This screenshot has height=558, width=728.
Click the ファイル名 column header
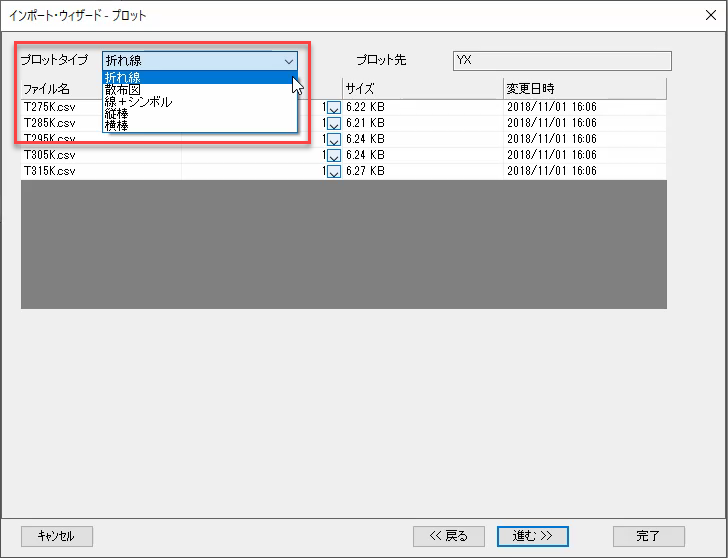[x=62, y=89]
